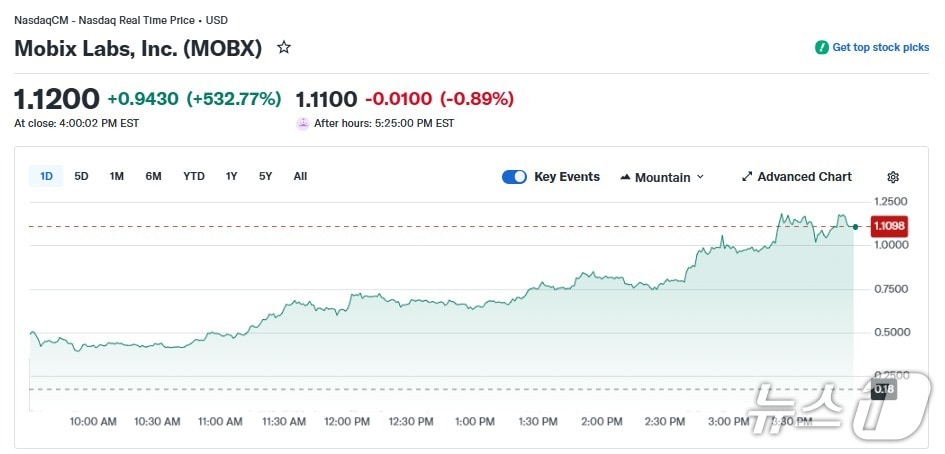
Task: Click the After hours moon icon
Action: (x=303, y=124)
